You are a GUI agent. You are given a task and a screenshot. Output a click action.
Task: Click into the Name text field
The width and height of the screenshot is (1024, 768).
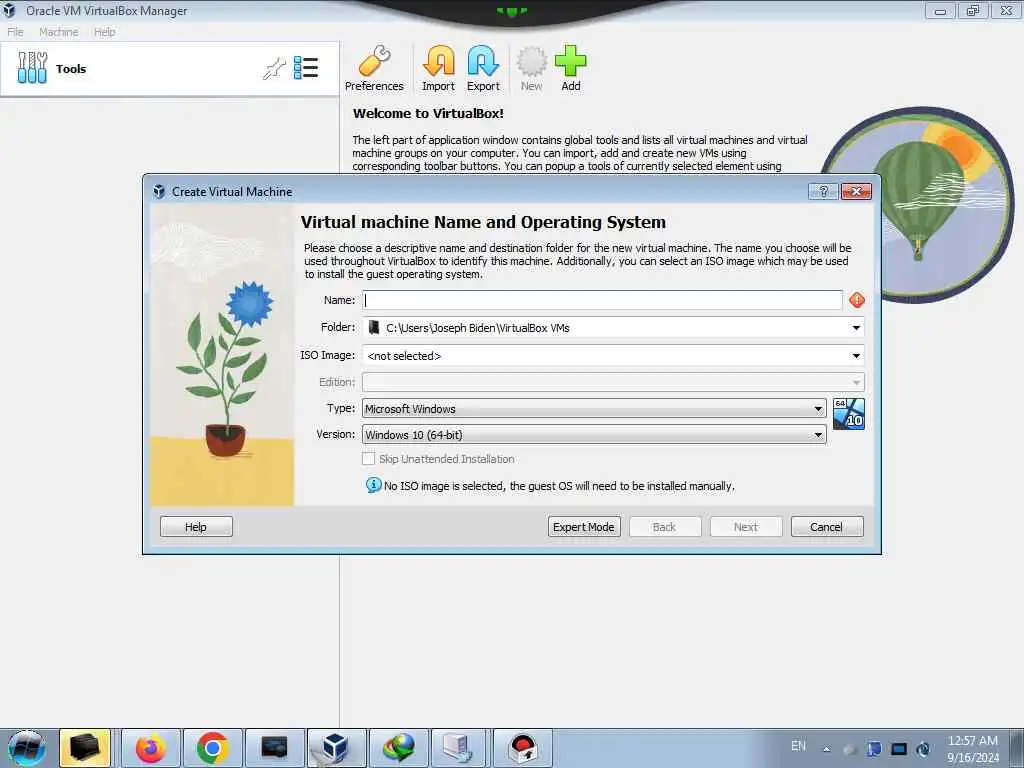[602, 300]
